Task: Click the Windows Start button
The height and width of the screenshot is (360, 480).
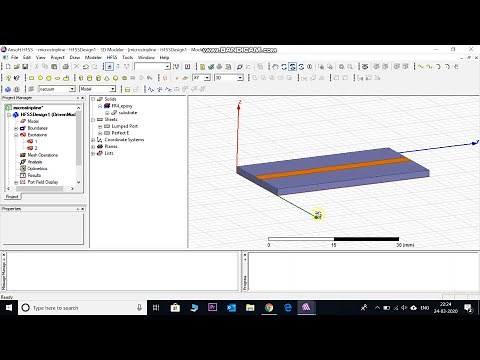Action: click(x=9, y=307)
